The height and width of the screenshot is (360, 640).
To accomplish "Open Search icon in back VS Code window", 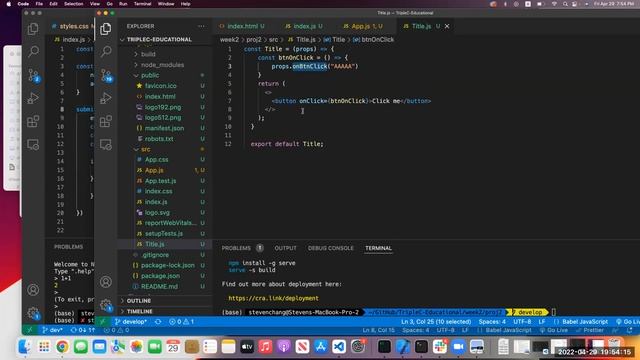I will 33,51.
